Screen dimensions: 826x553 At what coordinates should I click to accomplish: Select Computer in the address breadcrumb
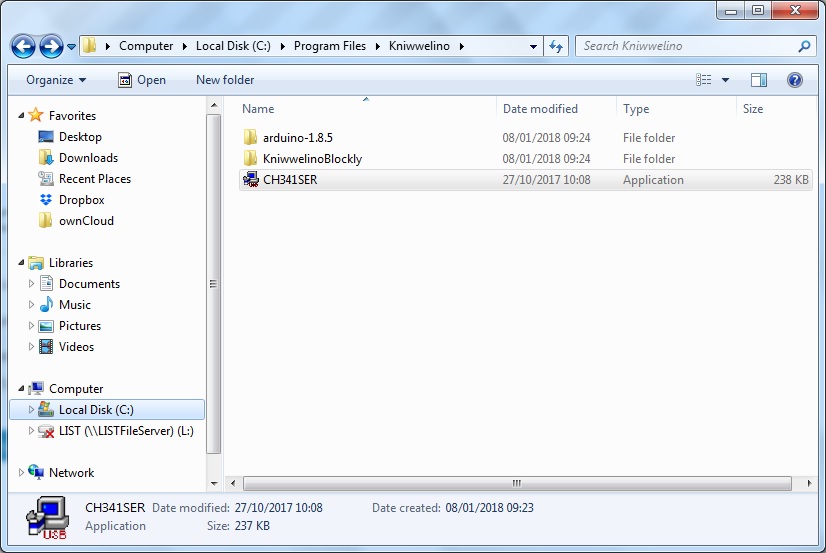click(146, 46)
